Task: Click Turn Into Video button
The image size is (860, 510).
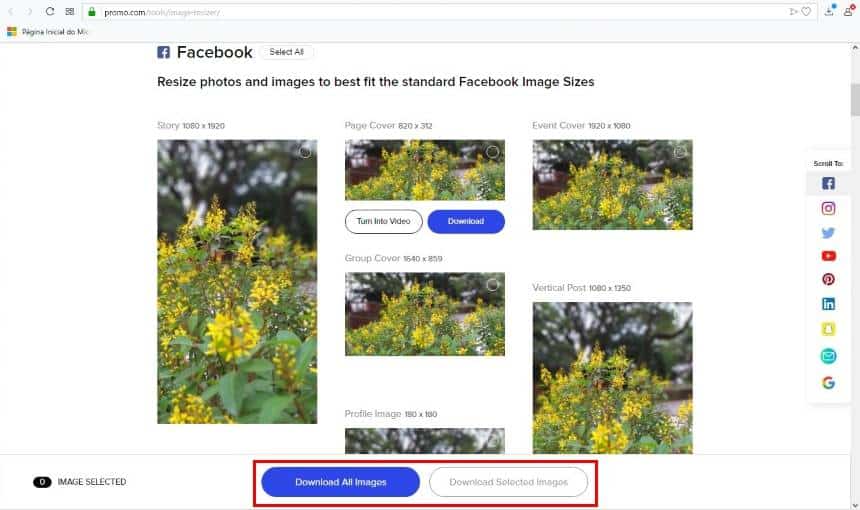Action: (x=383, y=222)
